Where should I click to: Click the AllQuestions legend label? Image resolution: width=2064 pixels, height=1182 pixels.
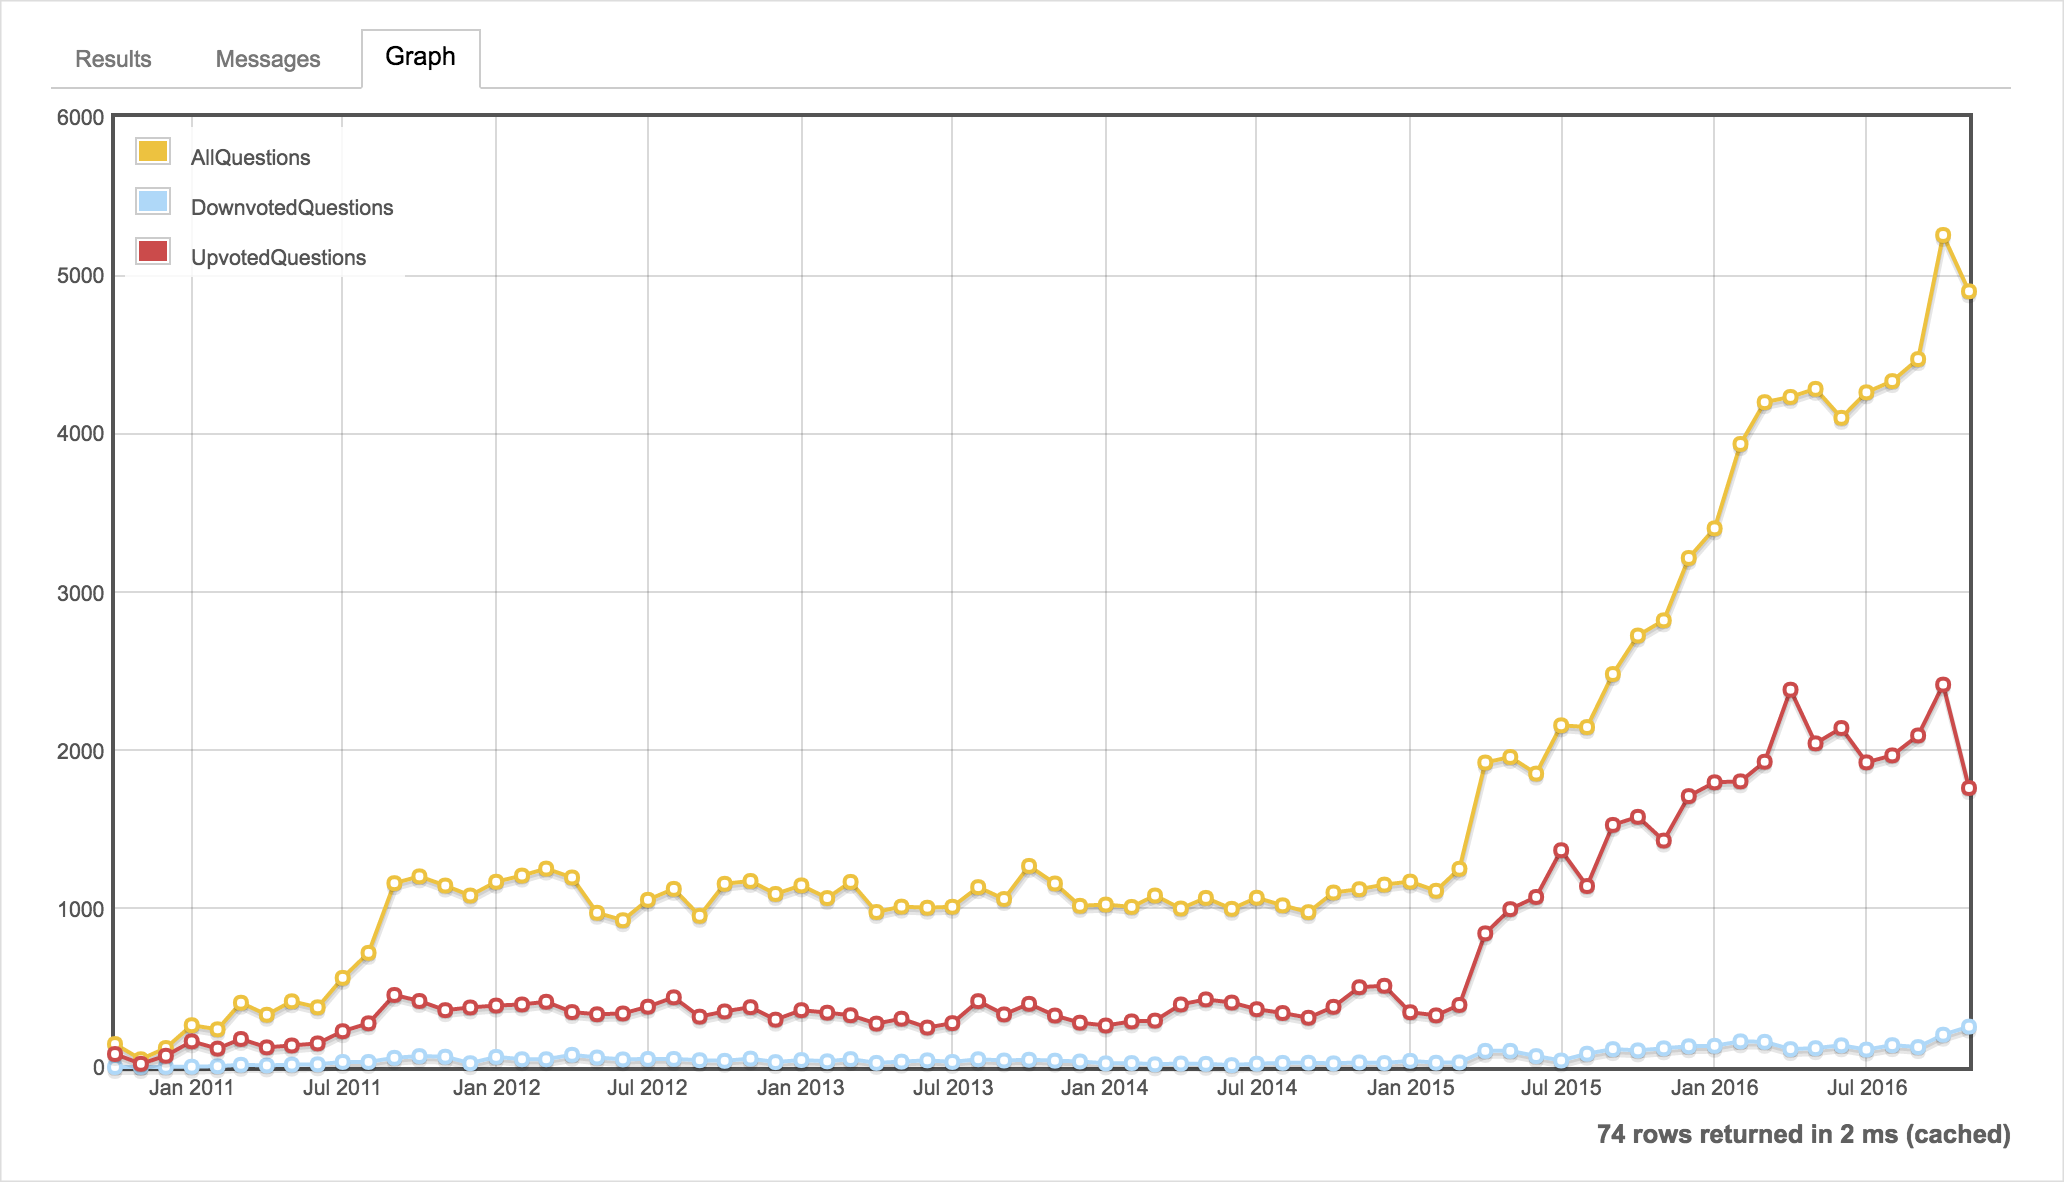(x=250, y=158)
